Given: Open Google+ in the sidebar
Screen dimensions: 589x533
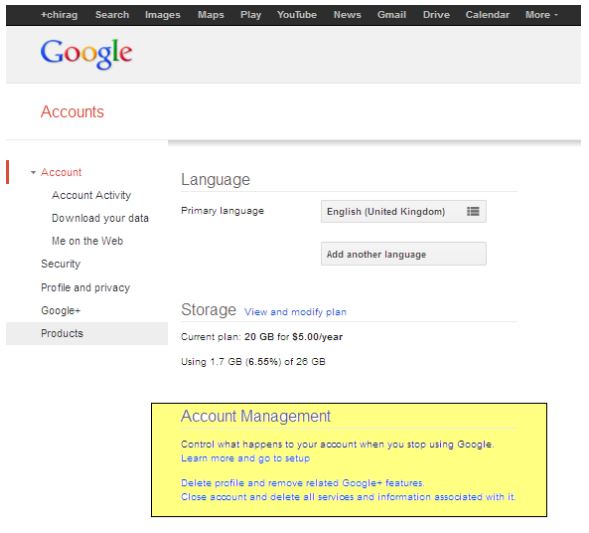Looking at the screenshot, I should coord(60,311).
